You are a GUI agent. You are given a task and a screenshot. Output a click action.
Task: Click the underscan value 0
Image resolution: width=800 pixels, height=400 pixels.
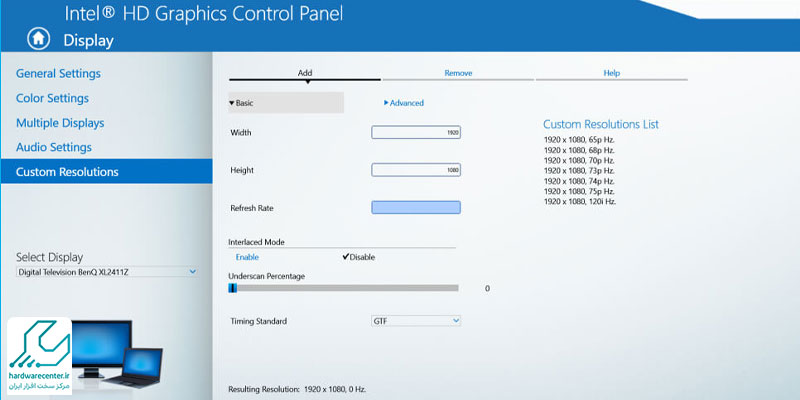[487, 288]
